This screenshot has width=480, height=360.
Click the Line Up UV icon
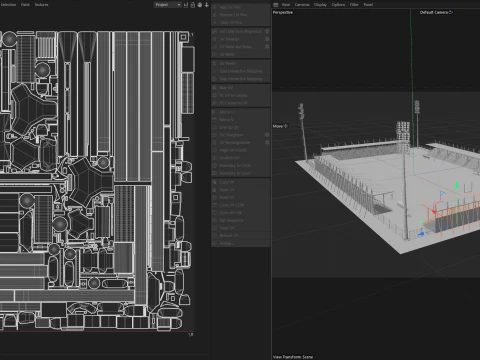[215, 127]
